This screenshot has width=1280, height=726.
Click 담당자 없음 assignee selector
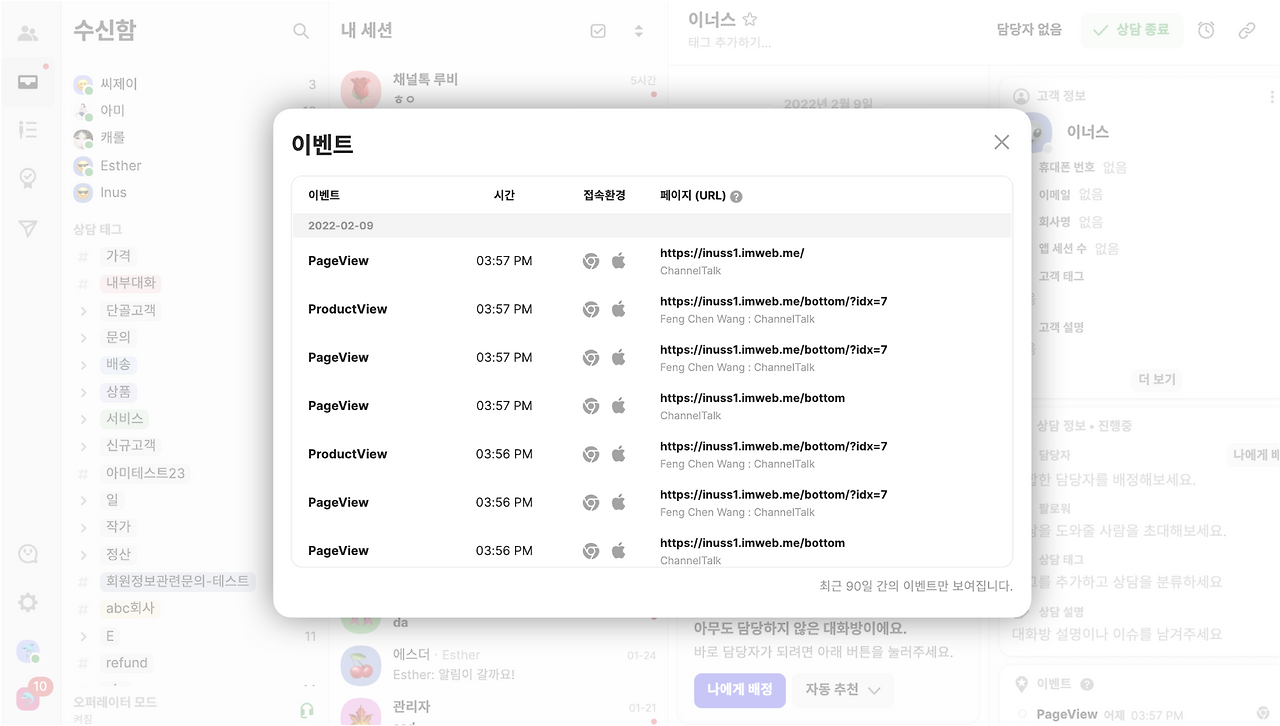coord(1029,30)
